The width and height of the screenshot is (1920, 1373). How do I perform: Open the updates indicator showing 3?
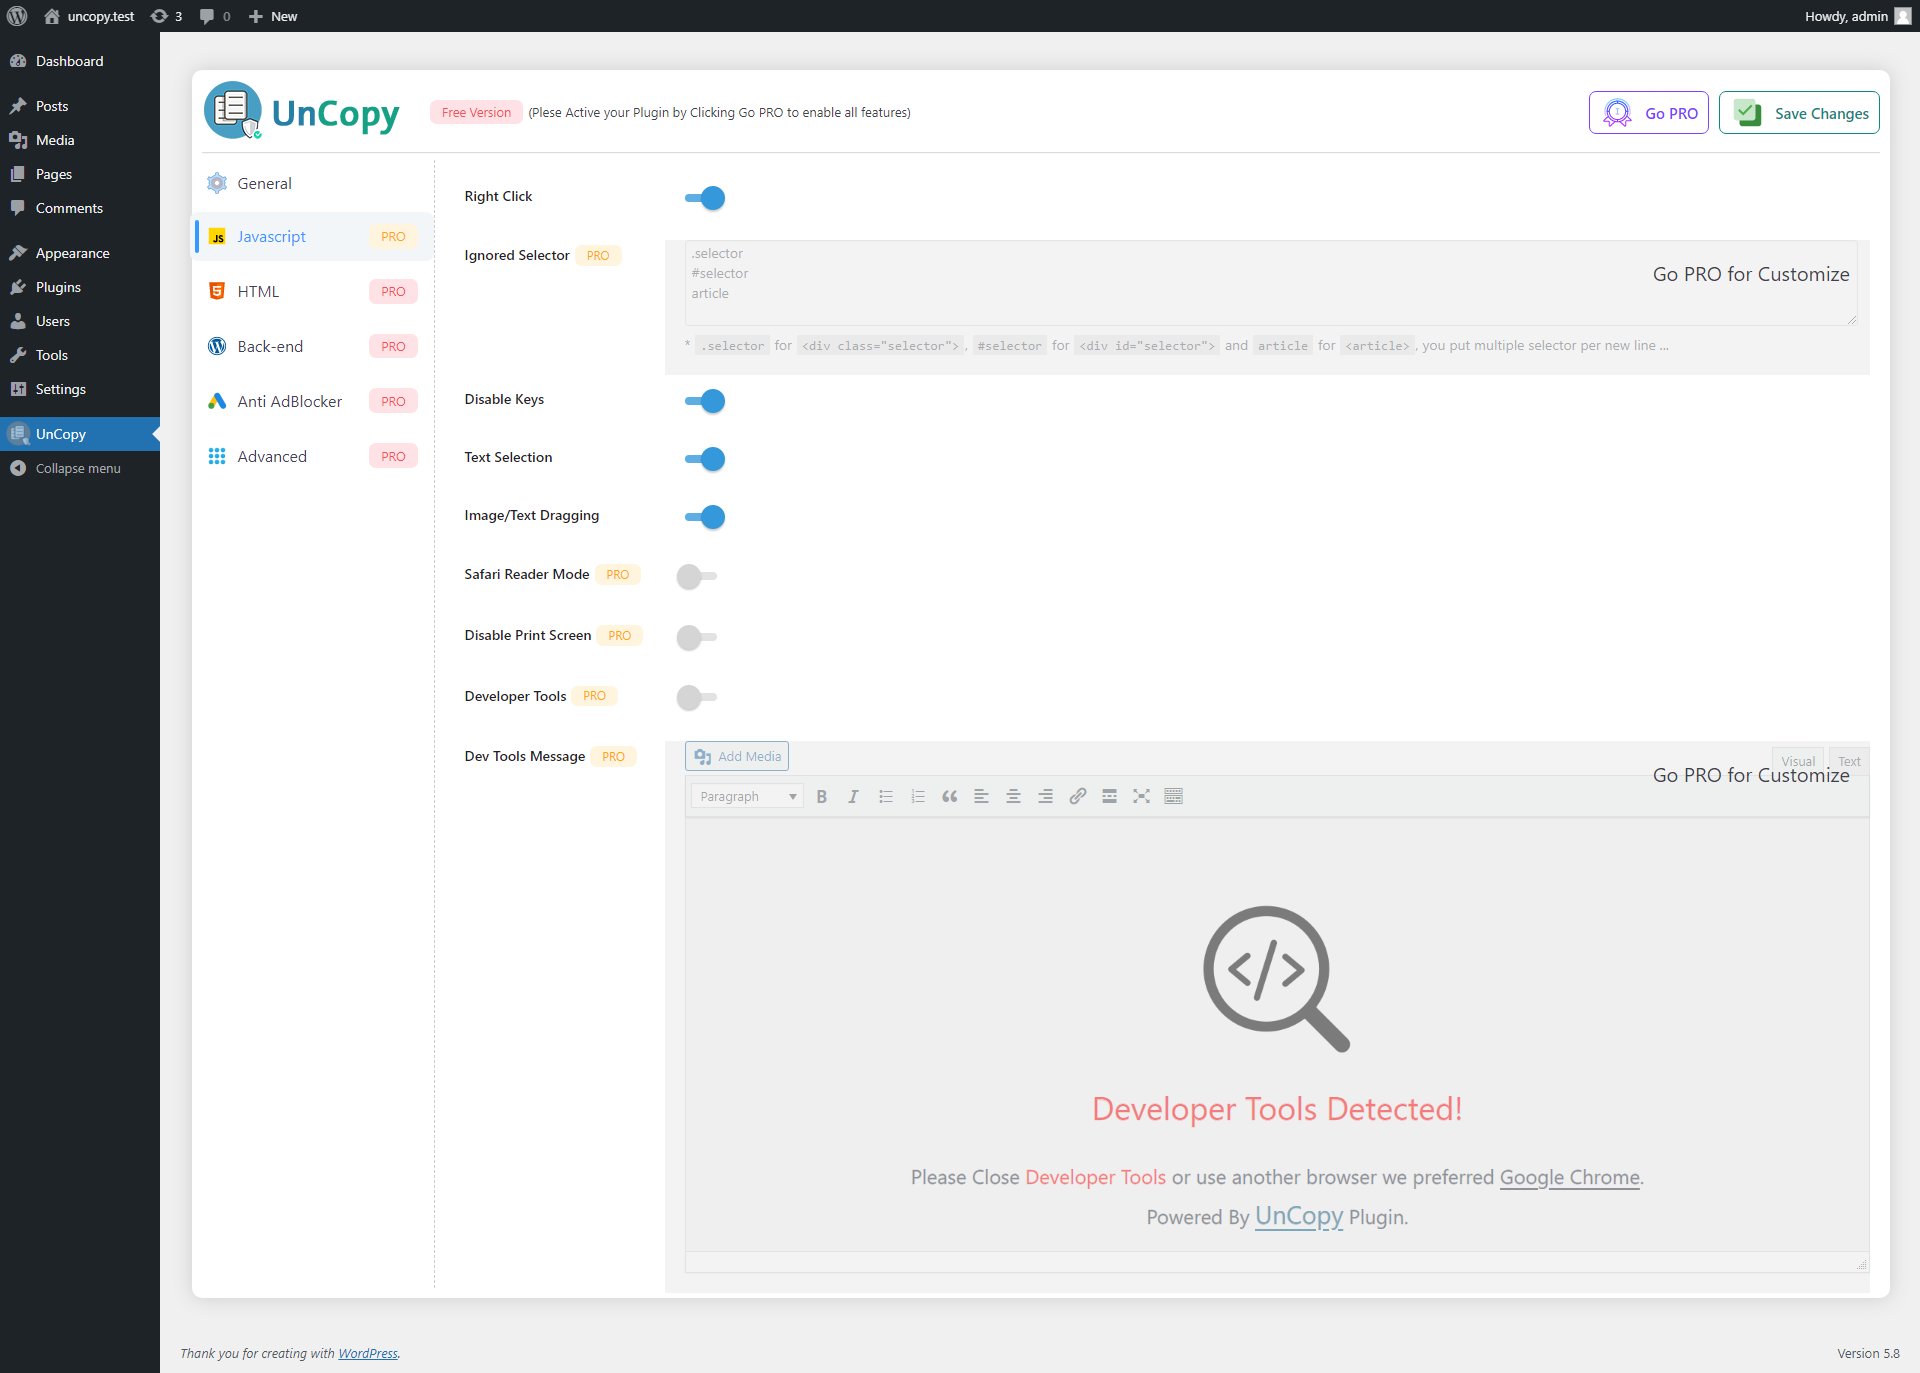coord(166,16)
